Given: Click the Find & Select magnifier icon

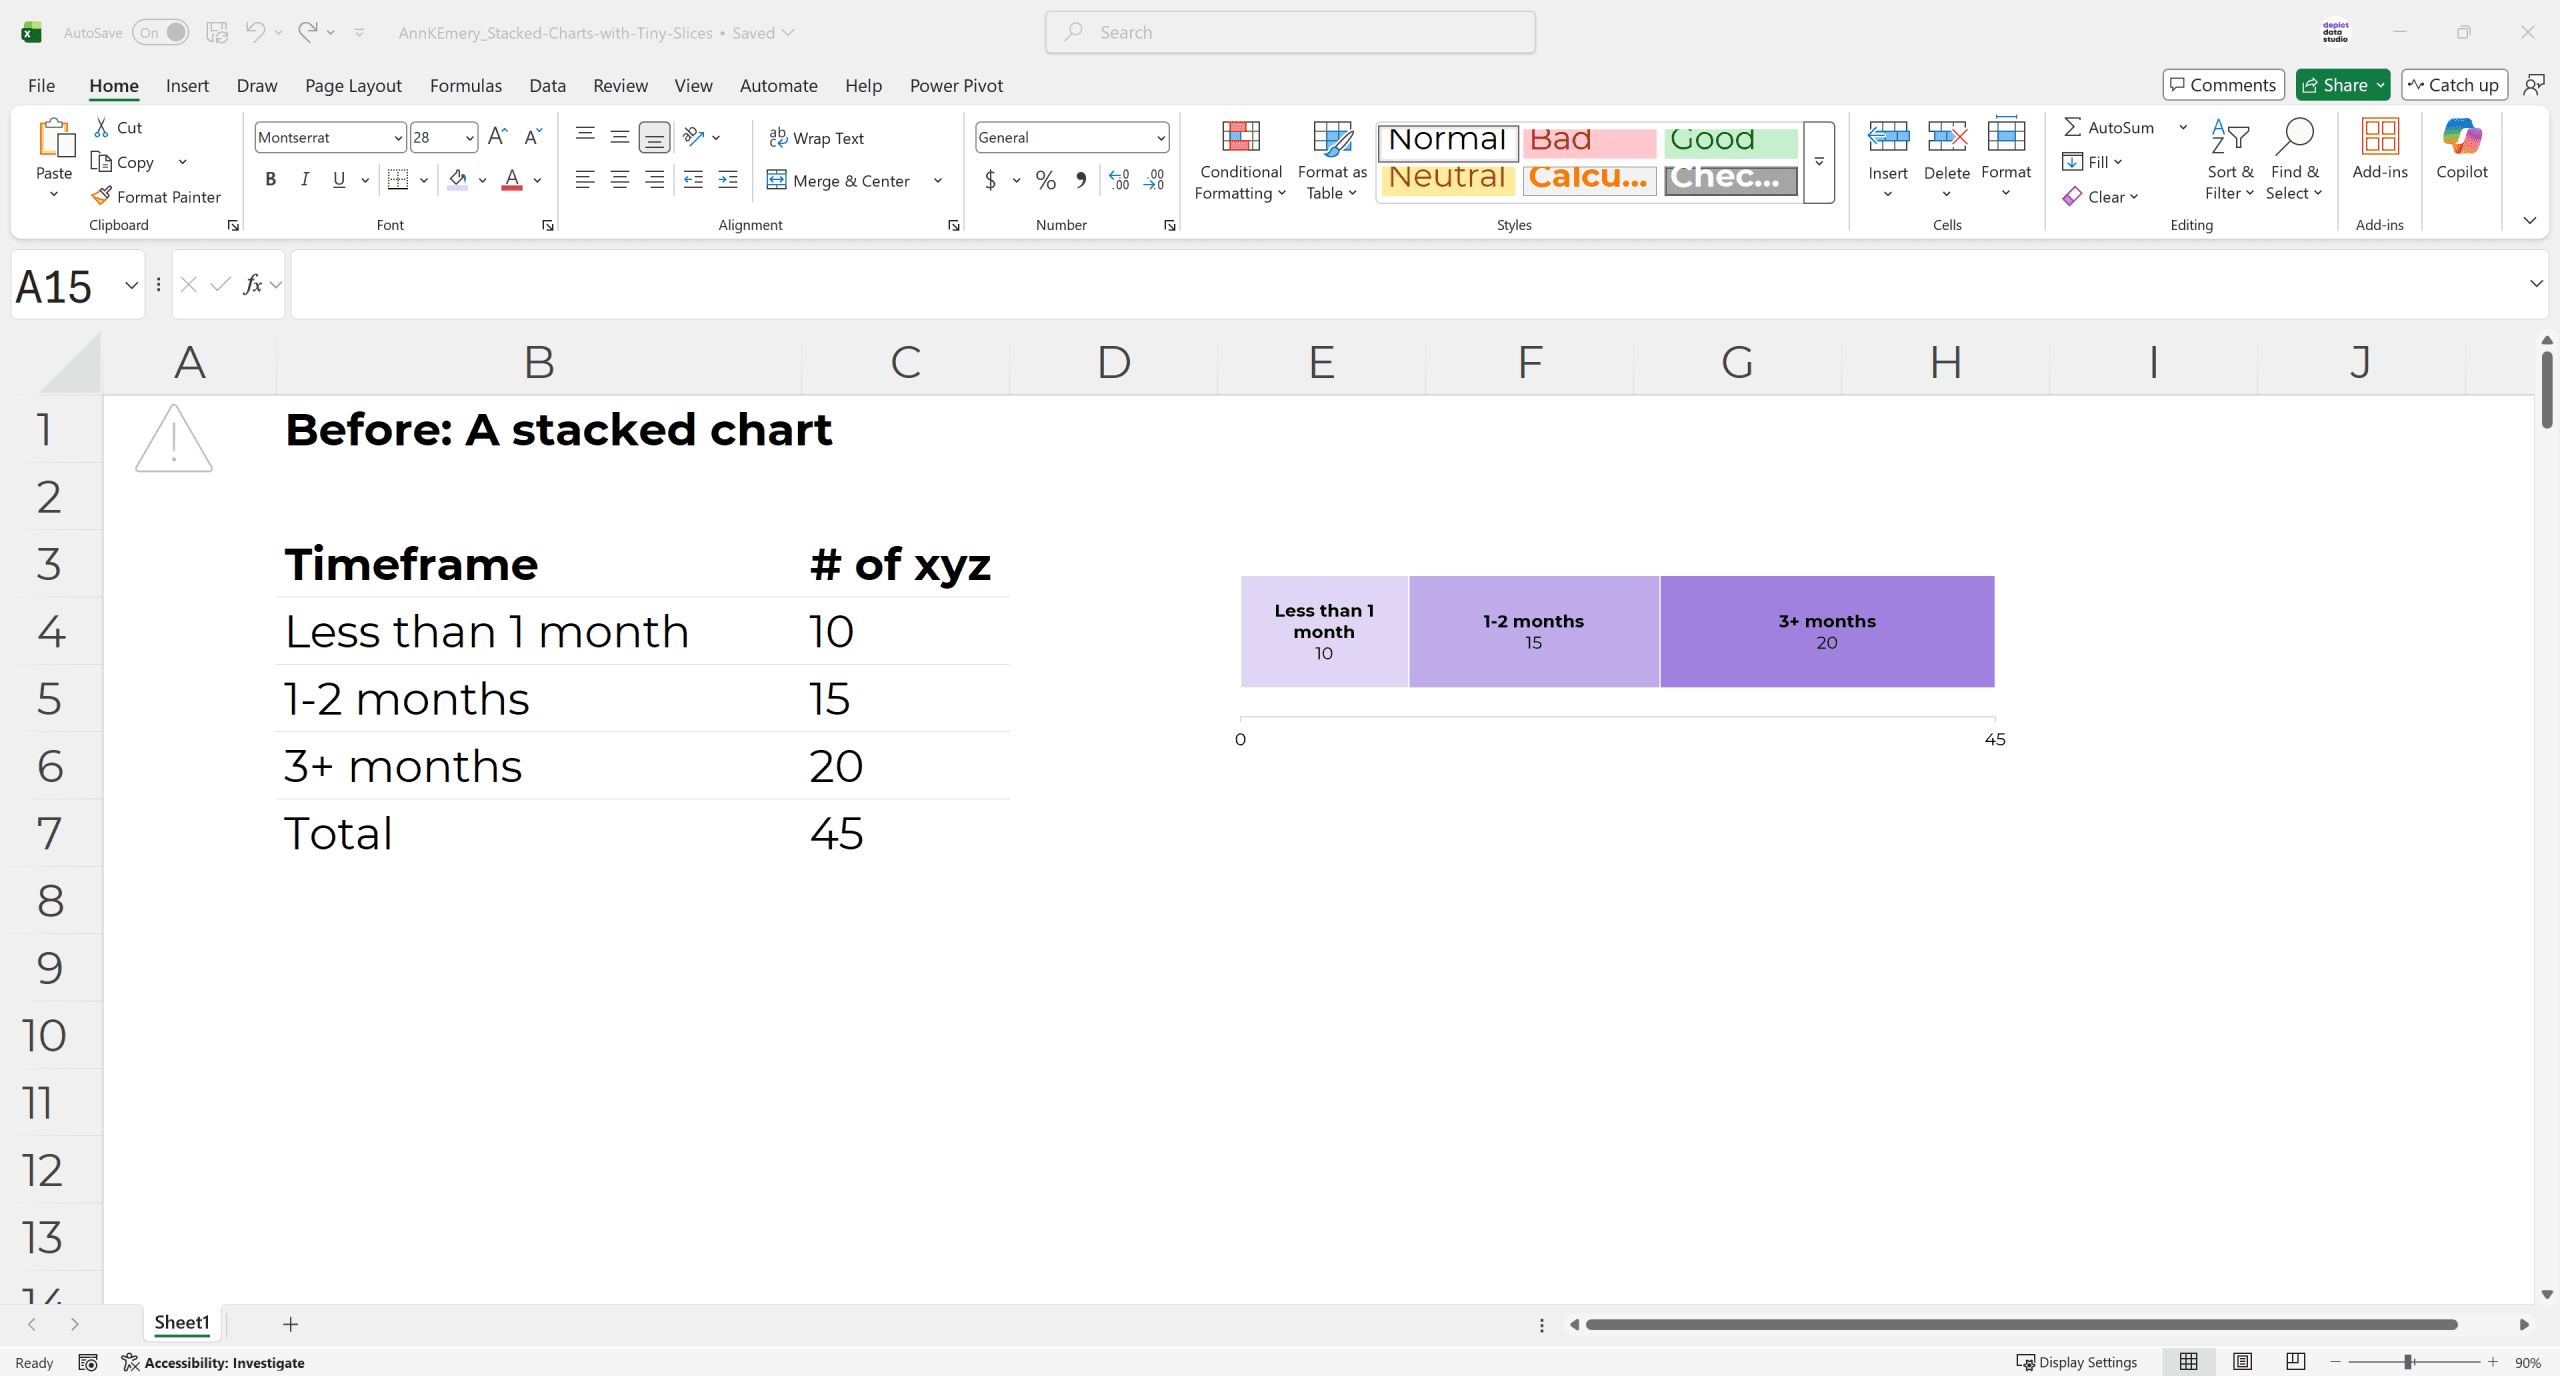Looking at the screenshot, I should point(2293,138).
